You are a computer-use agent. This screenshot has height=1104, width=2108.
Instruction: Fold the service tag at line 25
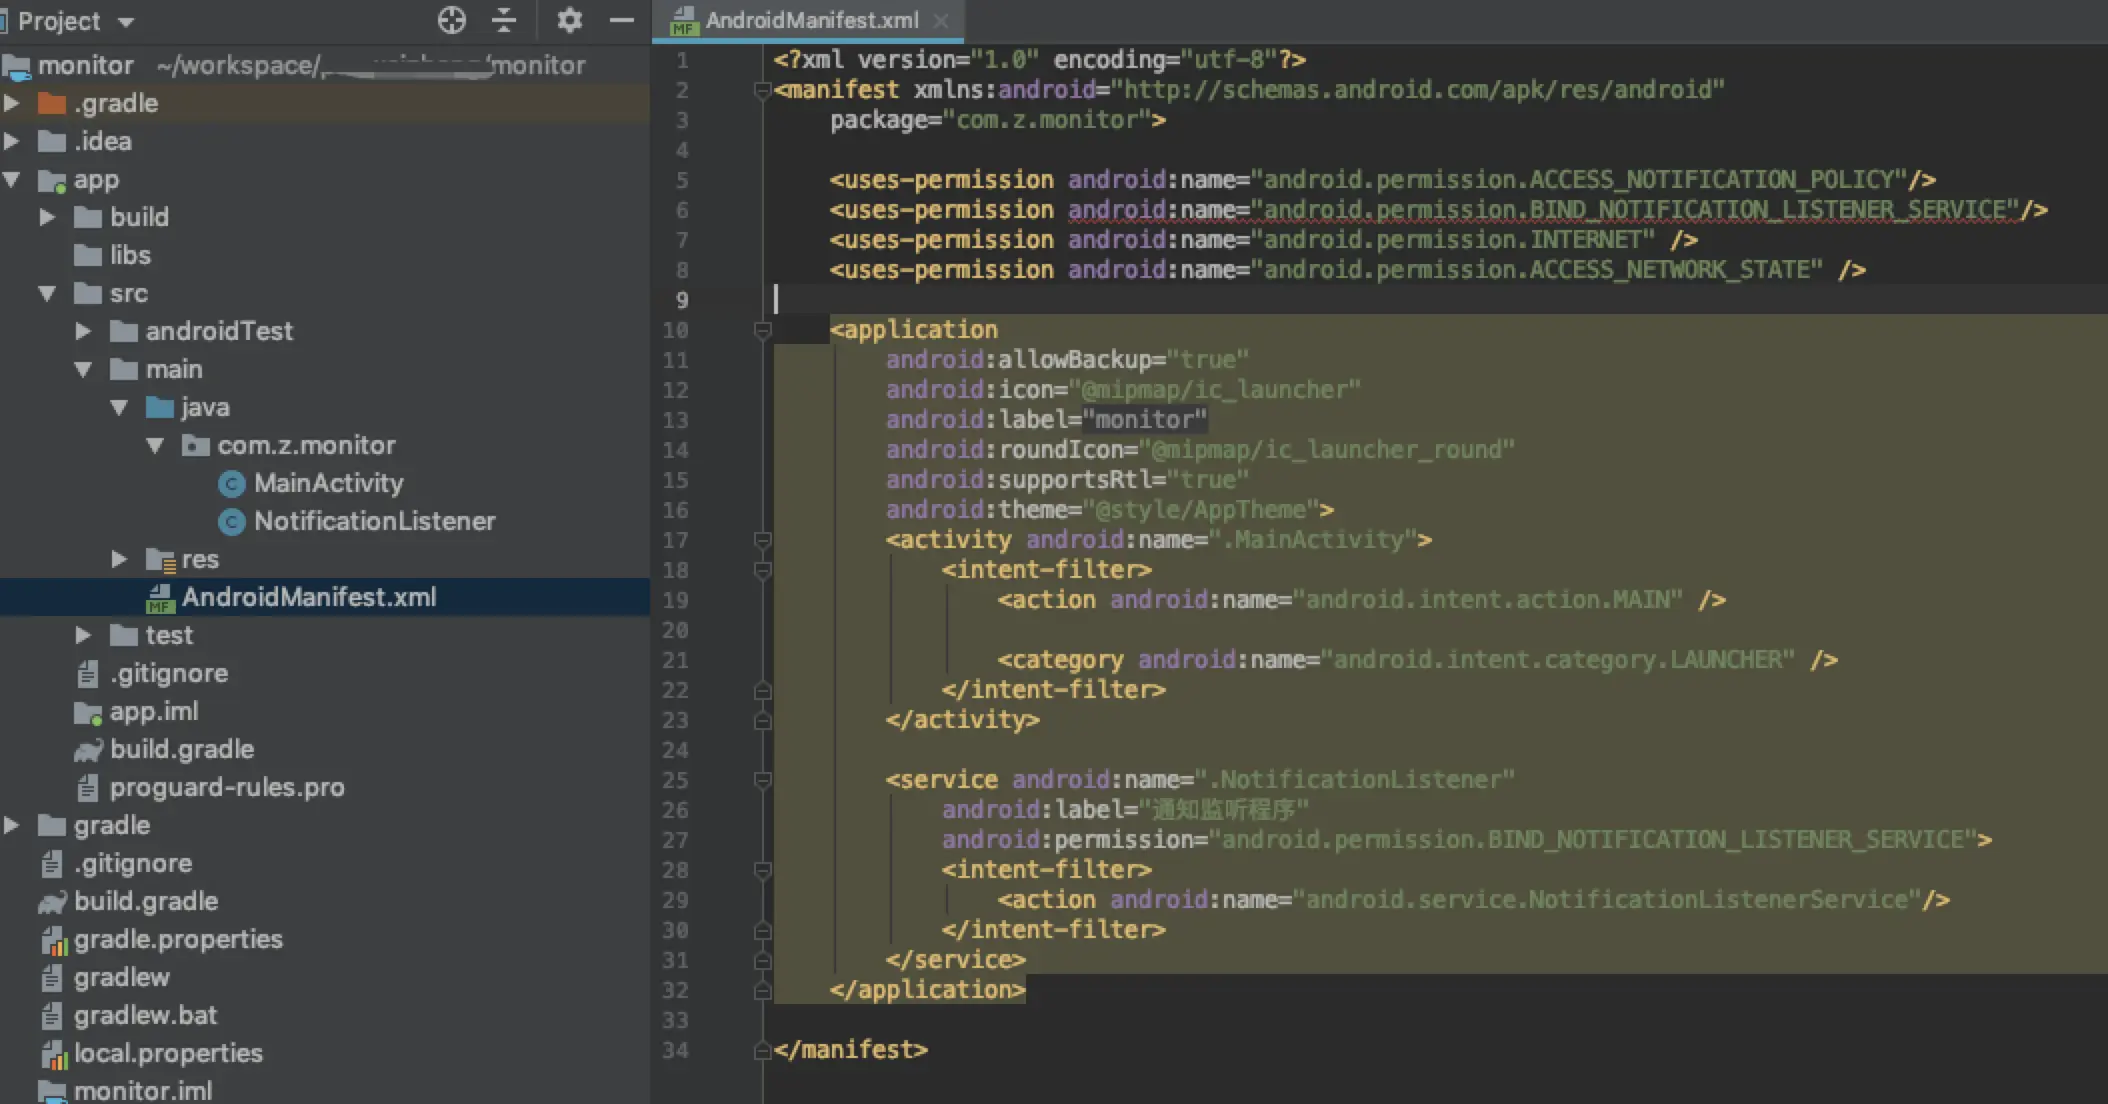tap(762, 780)
